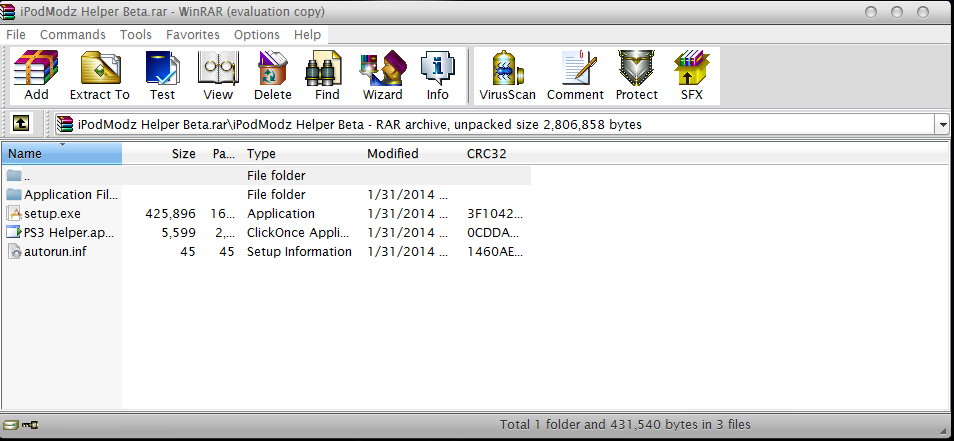Click the WinRAR title bar icon
Image resolution: width=954 pixels, height=441 pixels.
tap(8, 12)
